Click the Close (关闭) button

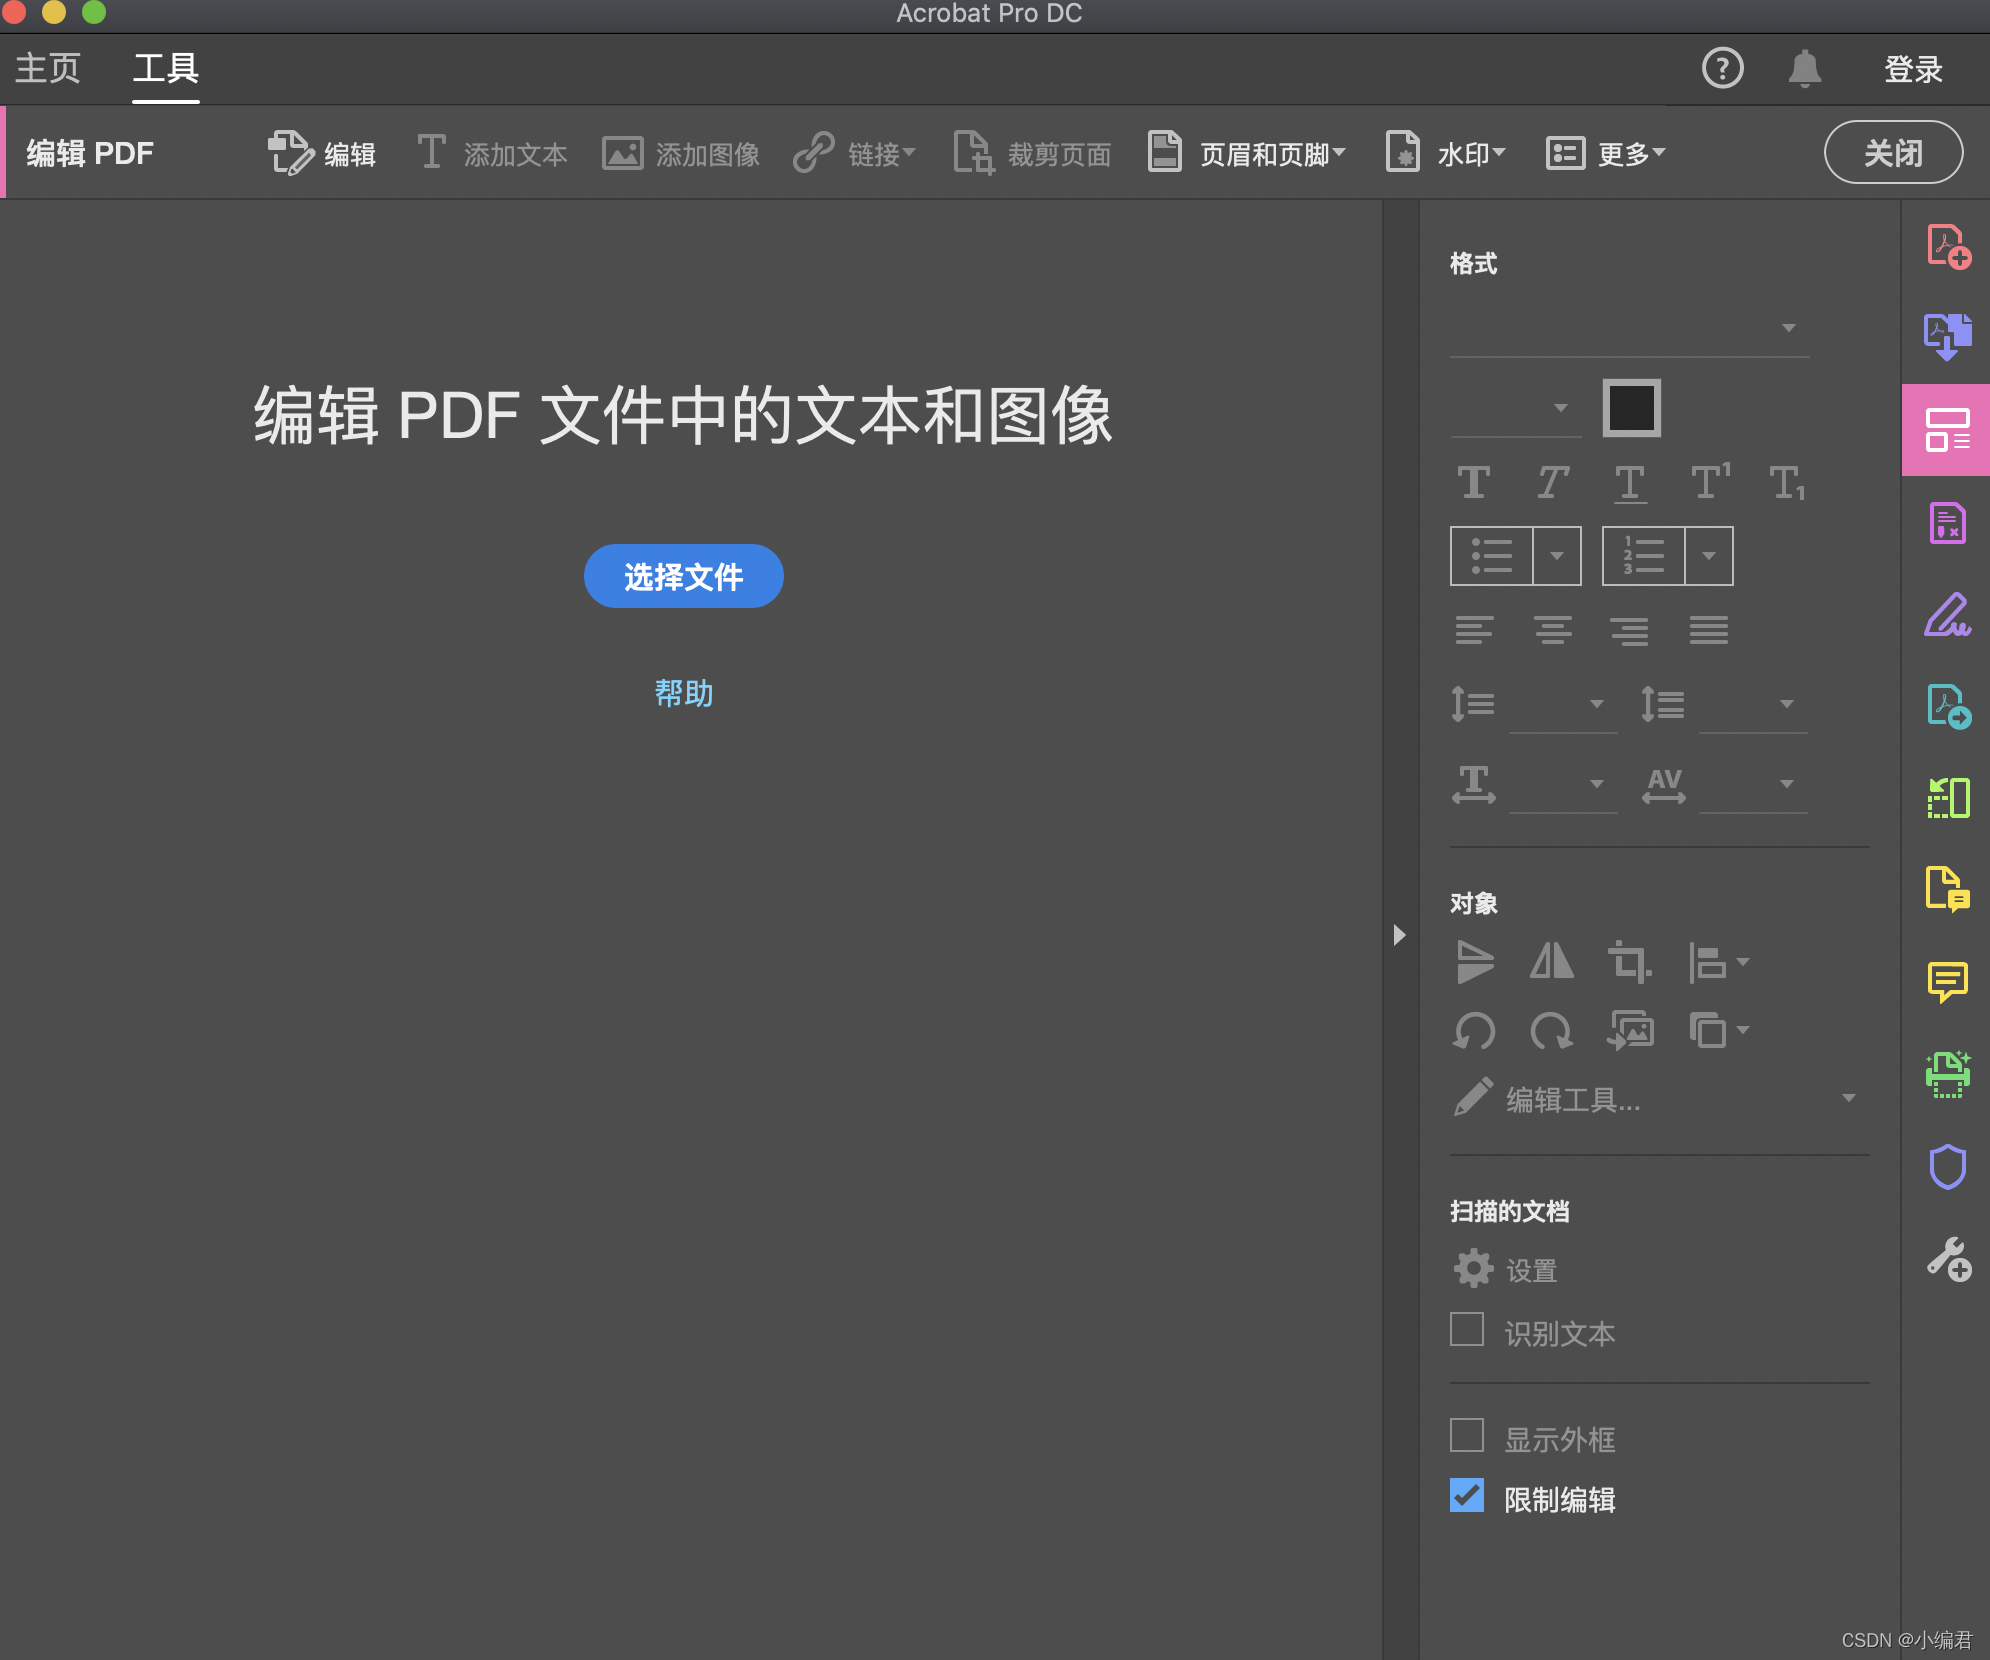1893,152
